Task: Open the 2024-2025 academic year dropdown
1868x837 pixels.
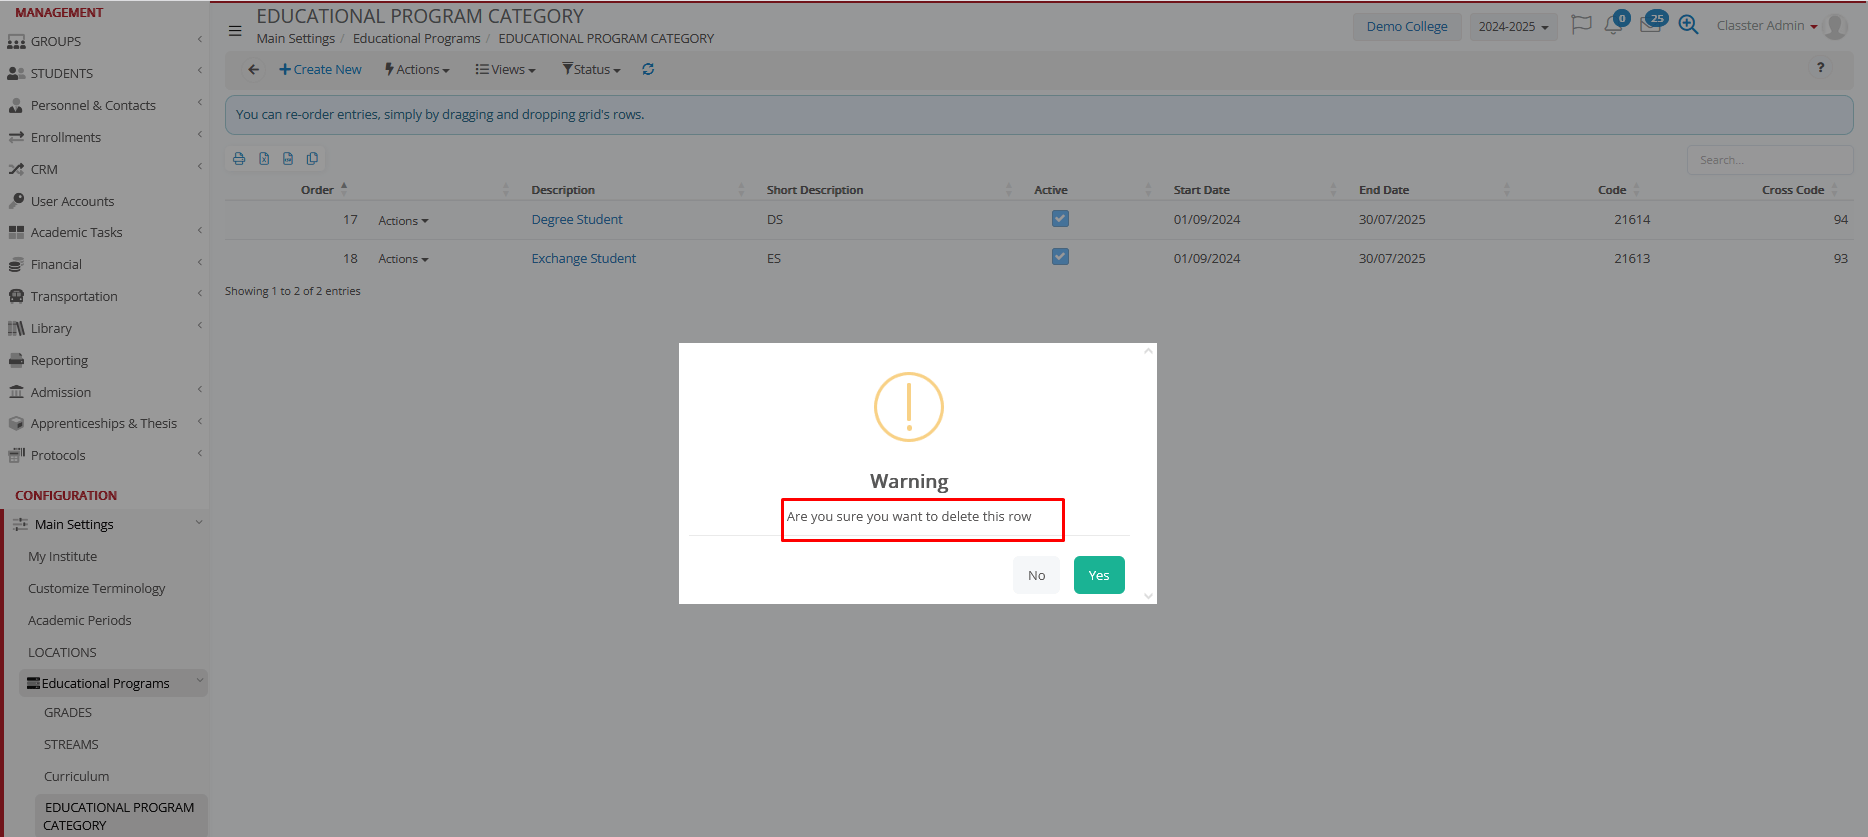Action: pos(1512,27)
